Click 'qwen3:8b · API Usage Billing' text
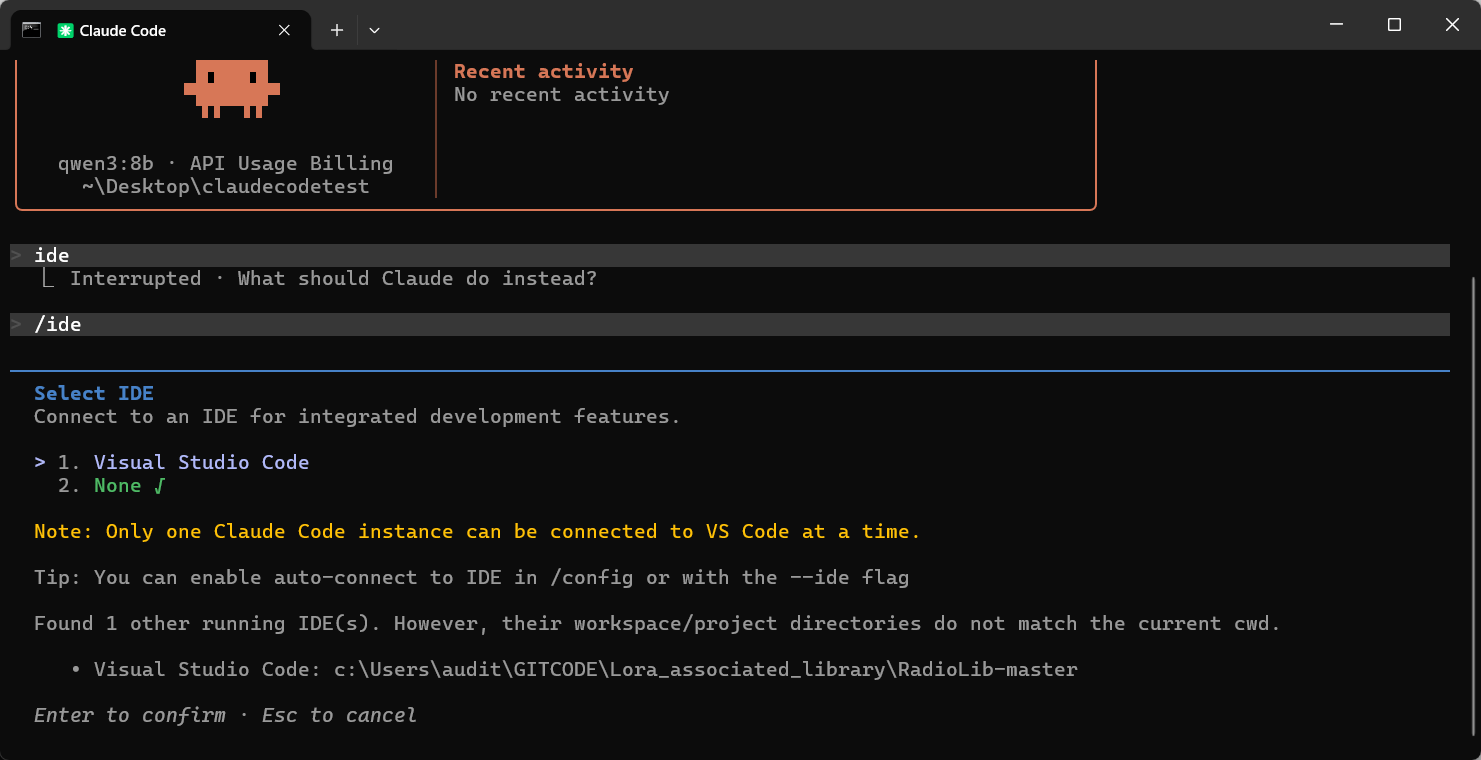This screenshot has width=1481, height=760. click(x=225, y=163)
